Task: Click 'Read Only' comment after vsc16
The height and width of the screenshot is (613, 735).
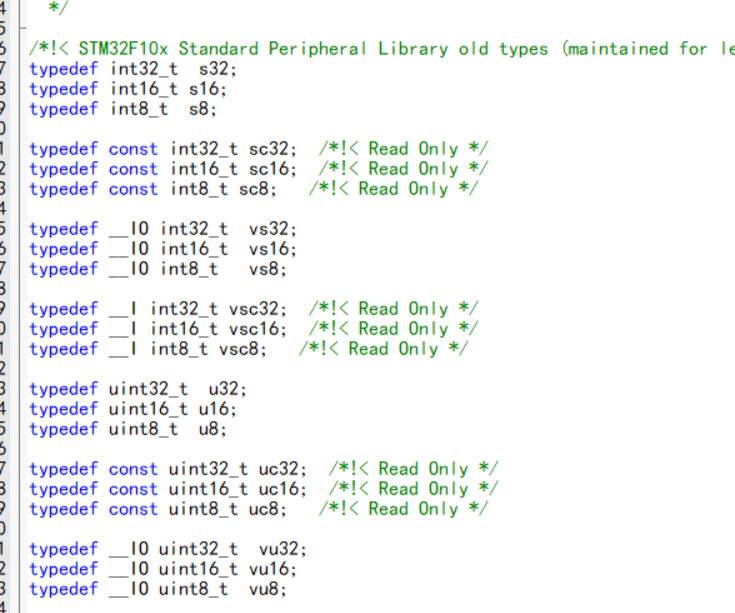Action: (403, 329)
